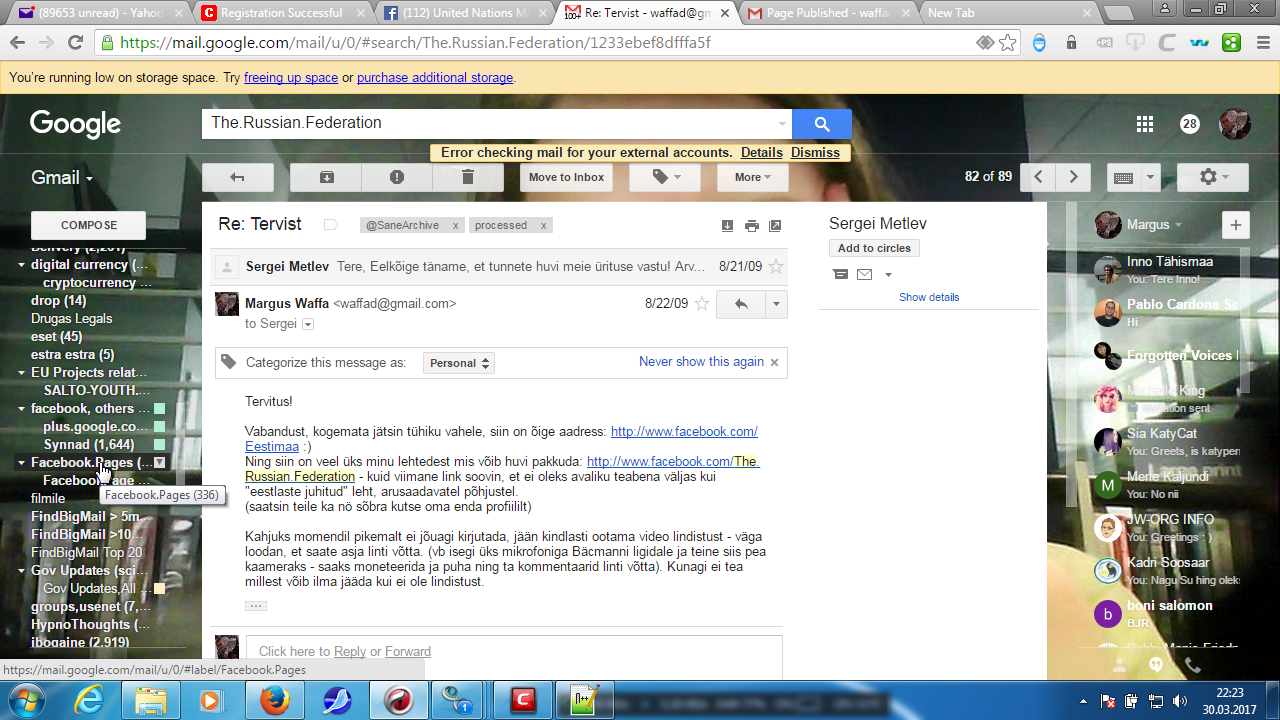Click the Facebook.Pages label color swatch
Screen dimensions: 1280x720
coord(159,462)
